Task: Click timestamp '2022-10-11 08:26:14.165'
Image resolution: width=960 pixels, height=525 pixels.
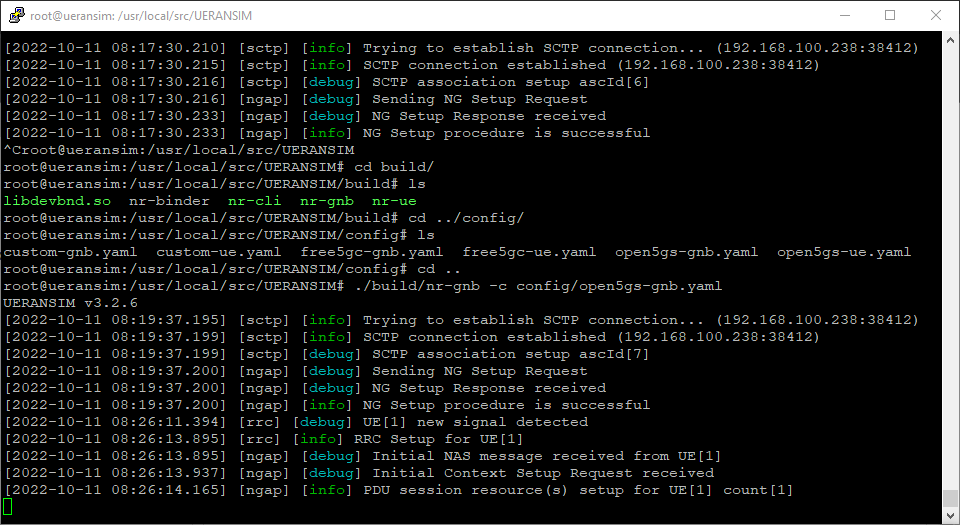Action: [x=115, y=490]
